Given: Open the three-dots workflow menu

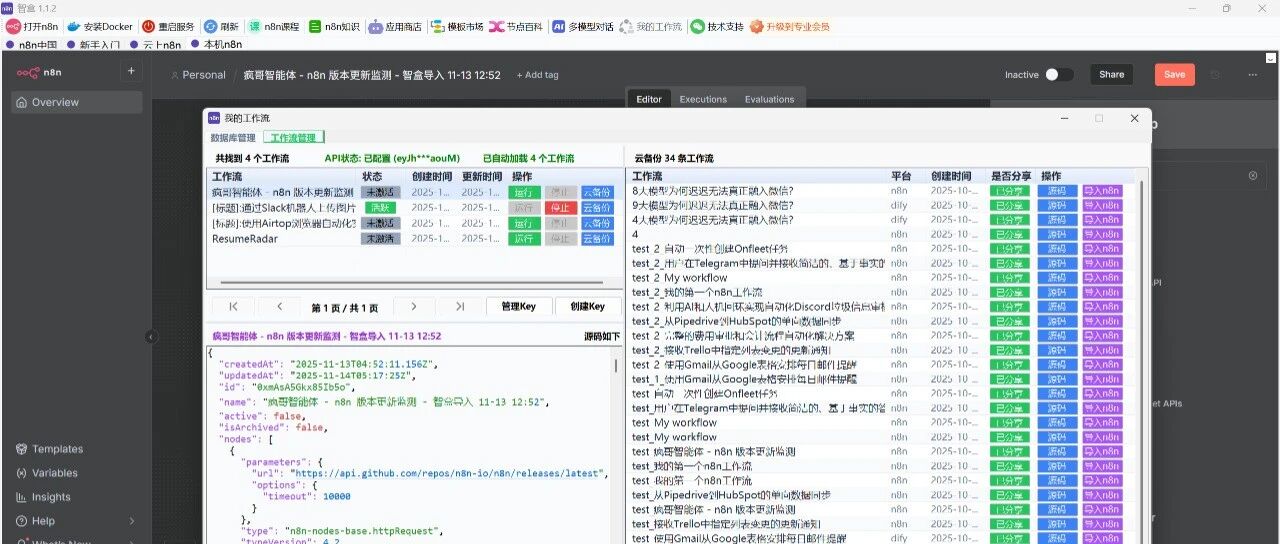Looking at the screenshot, I should click(x=1252, y=74).
